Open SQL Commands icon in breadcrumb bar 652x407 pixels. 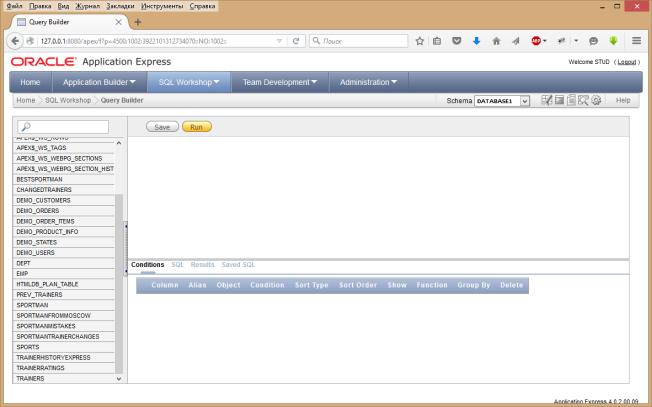pos(559,100)
